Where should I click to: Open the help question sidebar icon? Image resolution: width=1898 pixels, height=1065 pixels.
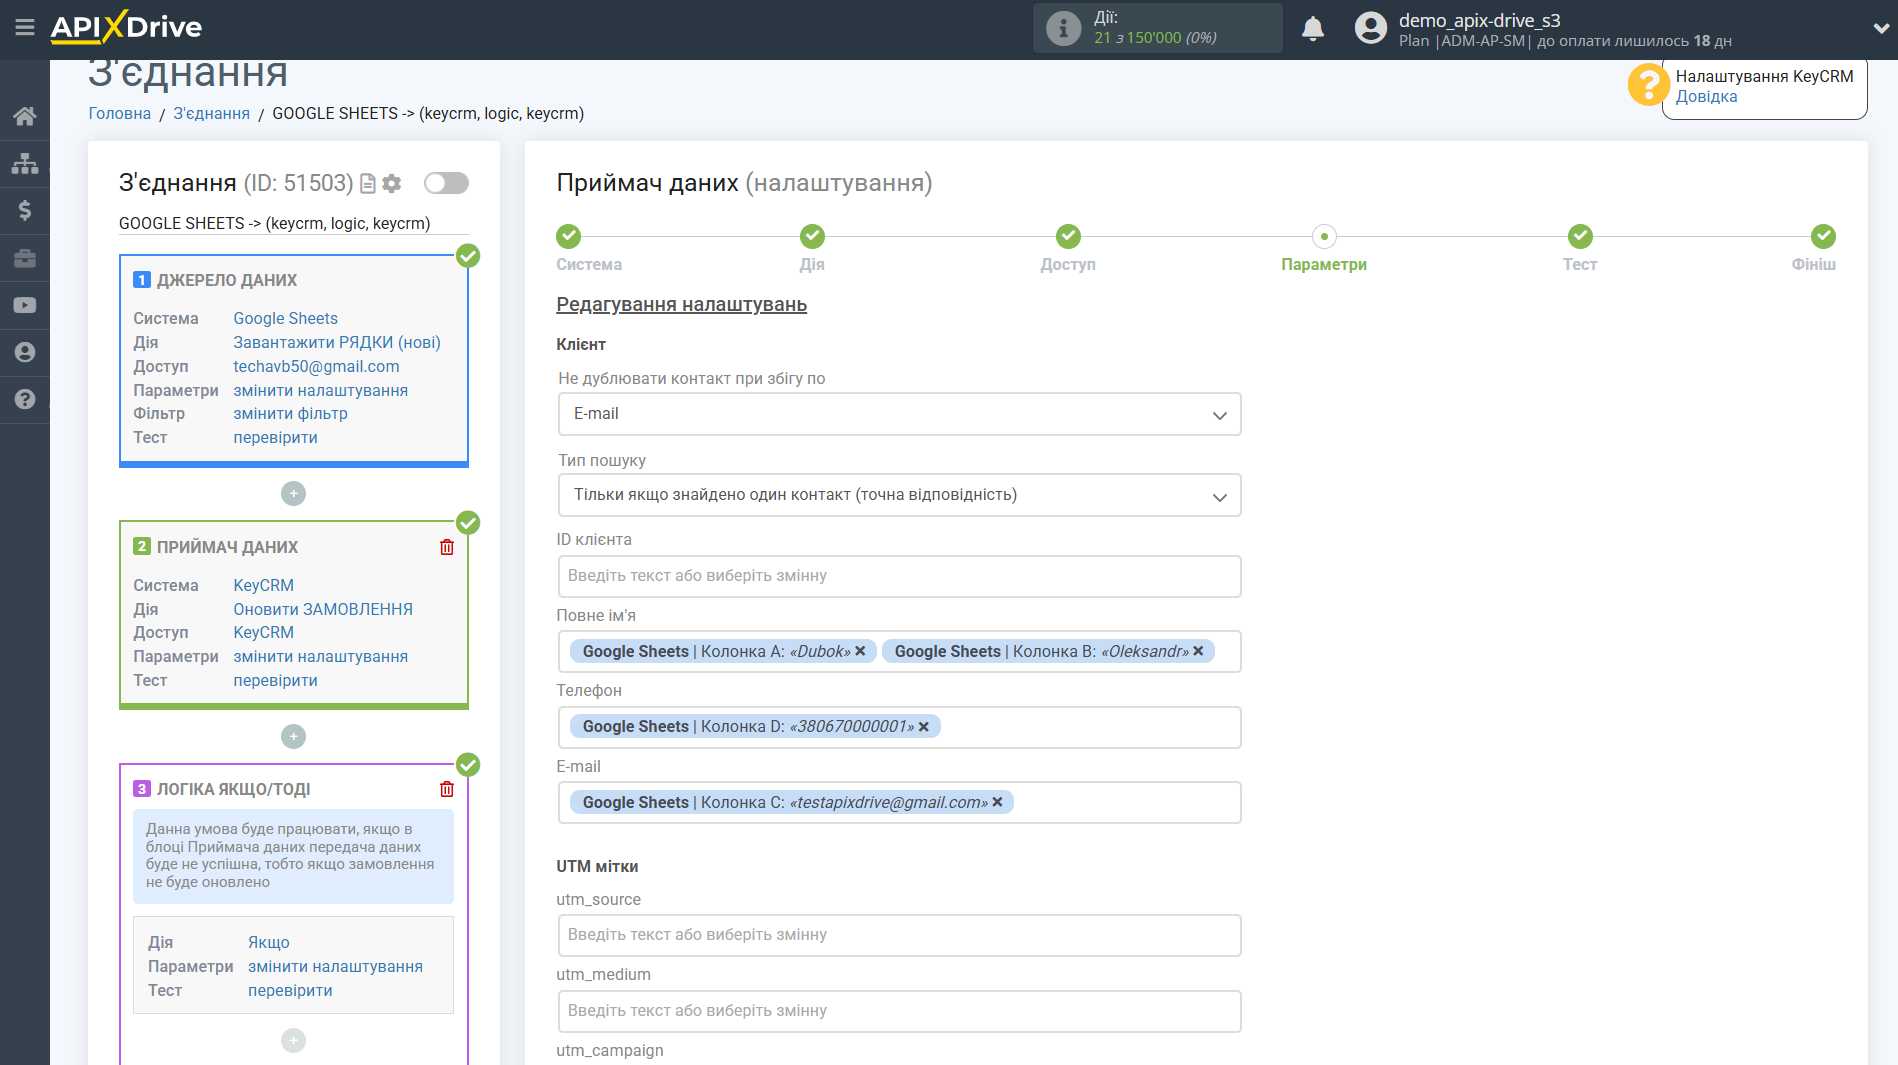(x=25, y=399)
